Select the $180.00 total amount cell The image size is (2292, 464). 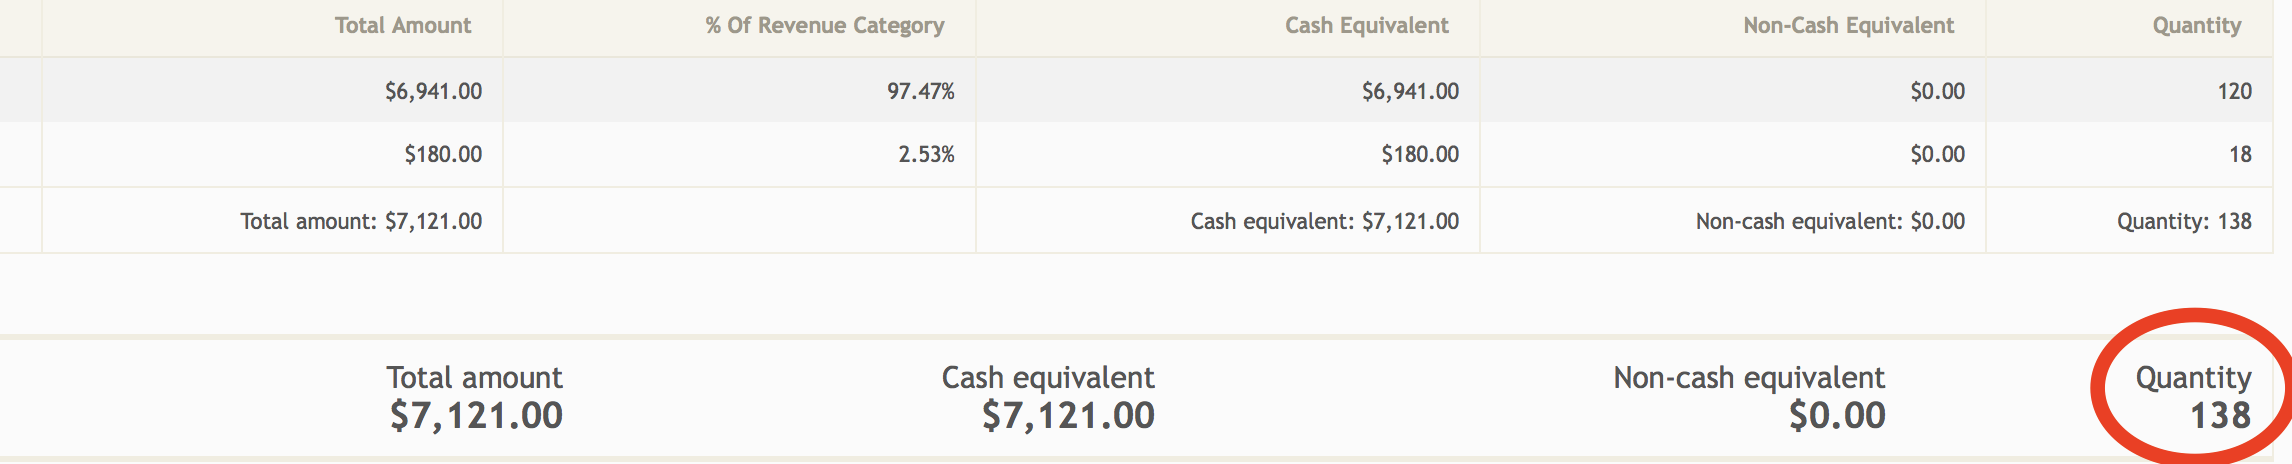click(x=272, y=154)
